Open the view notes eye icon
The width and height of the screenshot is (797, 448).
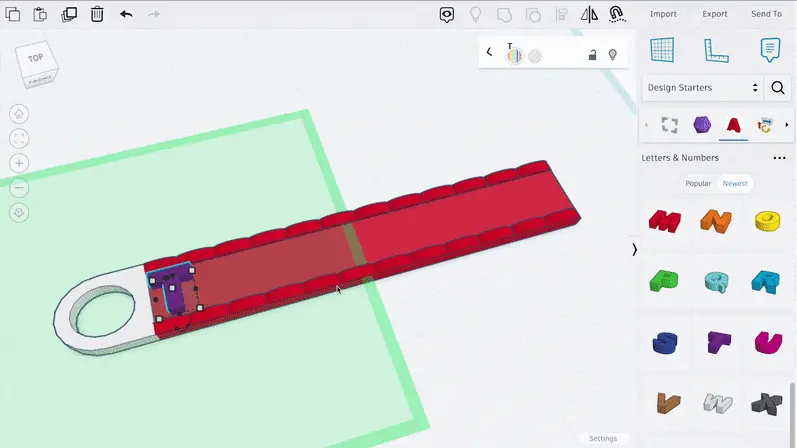click(x=447, y=15)
